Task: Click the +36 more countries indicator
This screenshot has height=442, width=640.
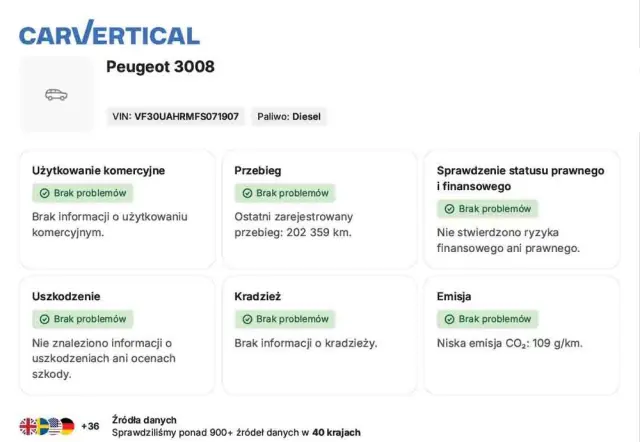Action: tap(90, 427)
